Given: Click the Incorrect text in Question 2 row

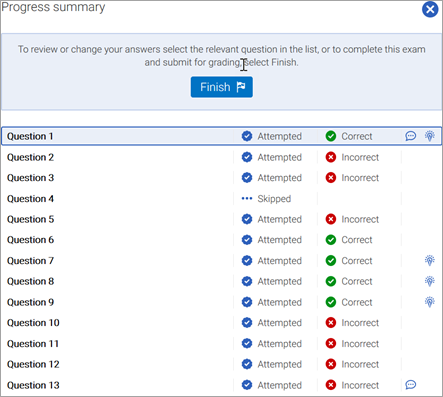Looking at the screenshot, I should [360, 157].
